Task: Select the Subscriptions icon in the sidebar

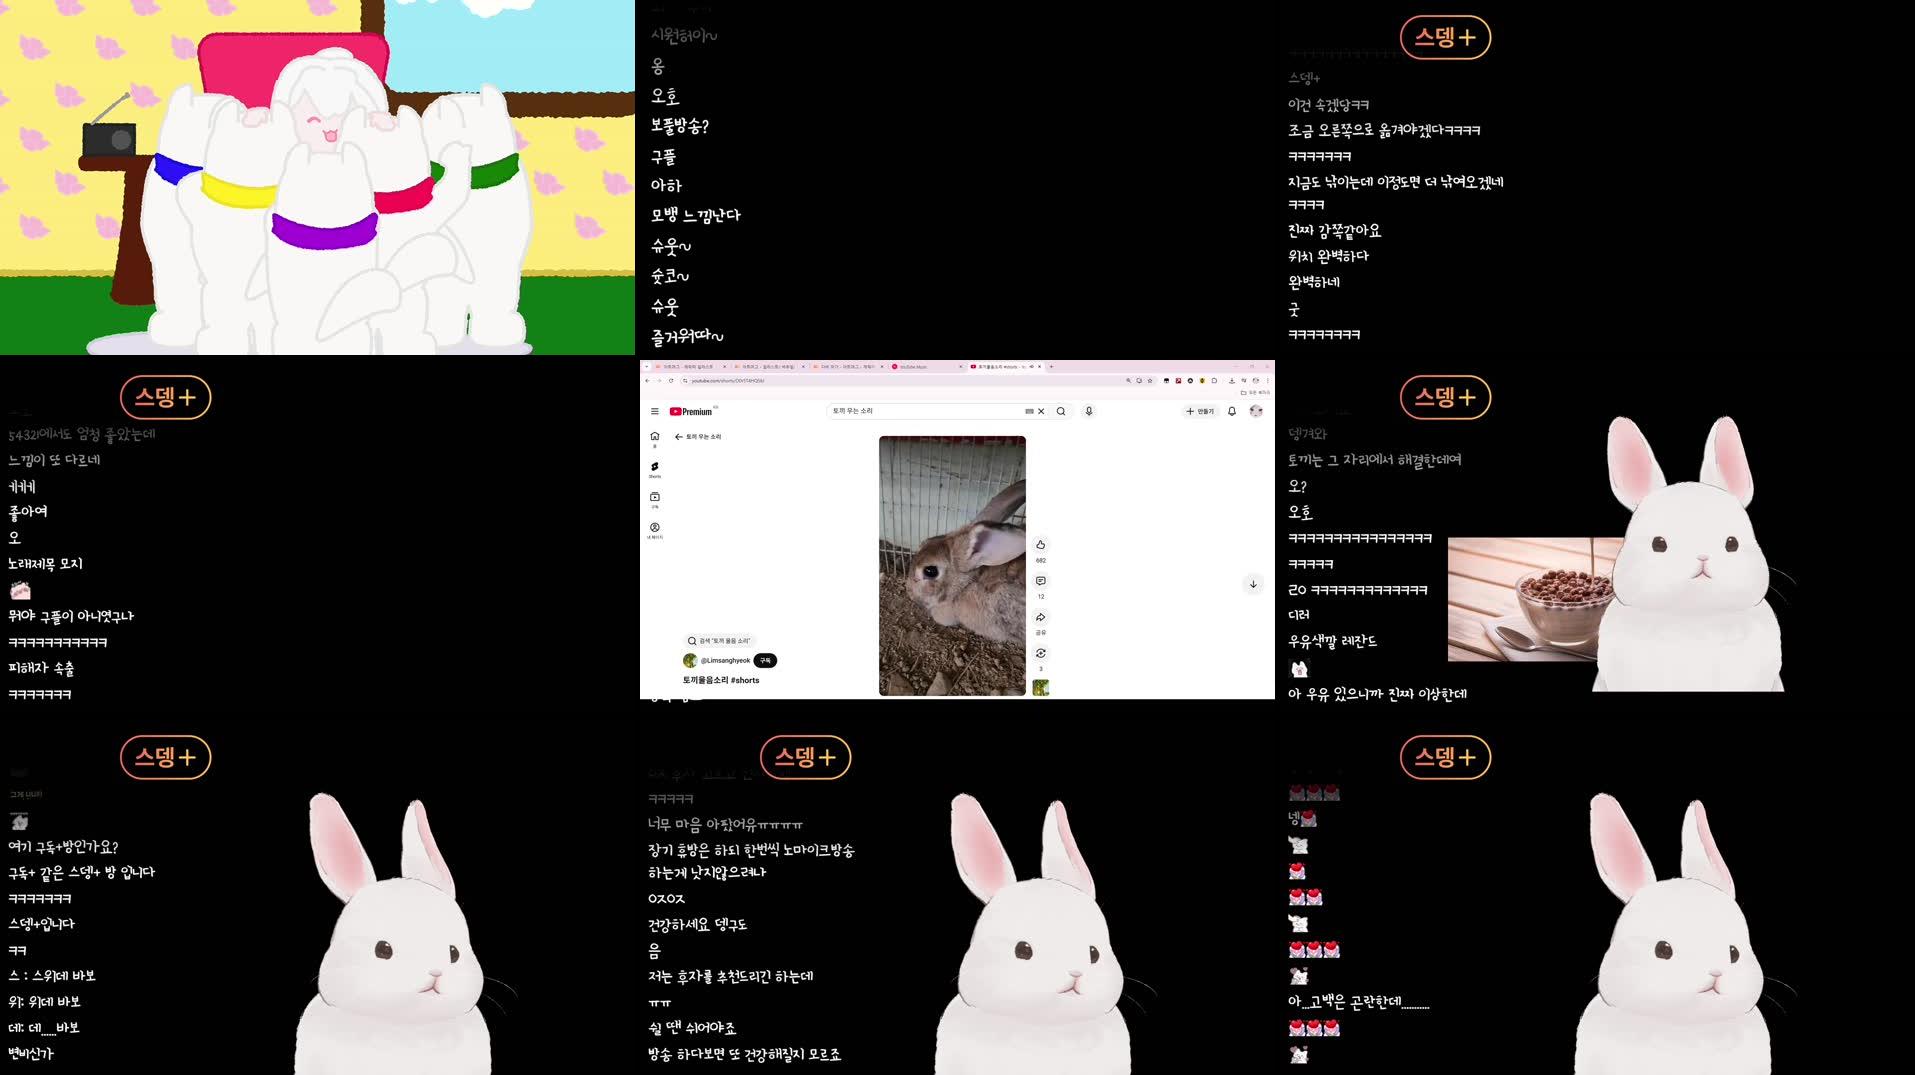Action: pos(655,497)
